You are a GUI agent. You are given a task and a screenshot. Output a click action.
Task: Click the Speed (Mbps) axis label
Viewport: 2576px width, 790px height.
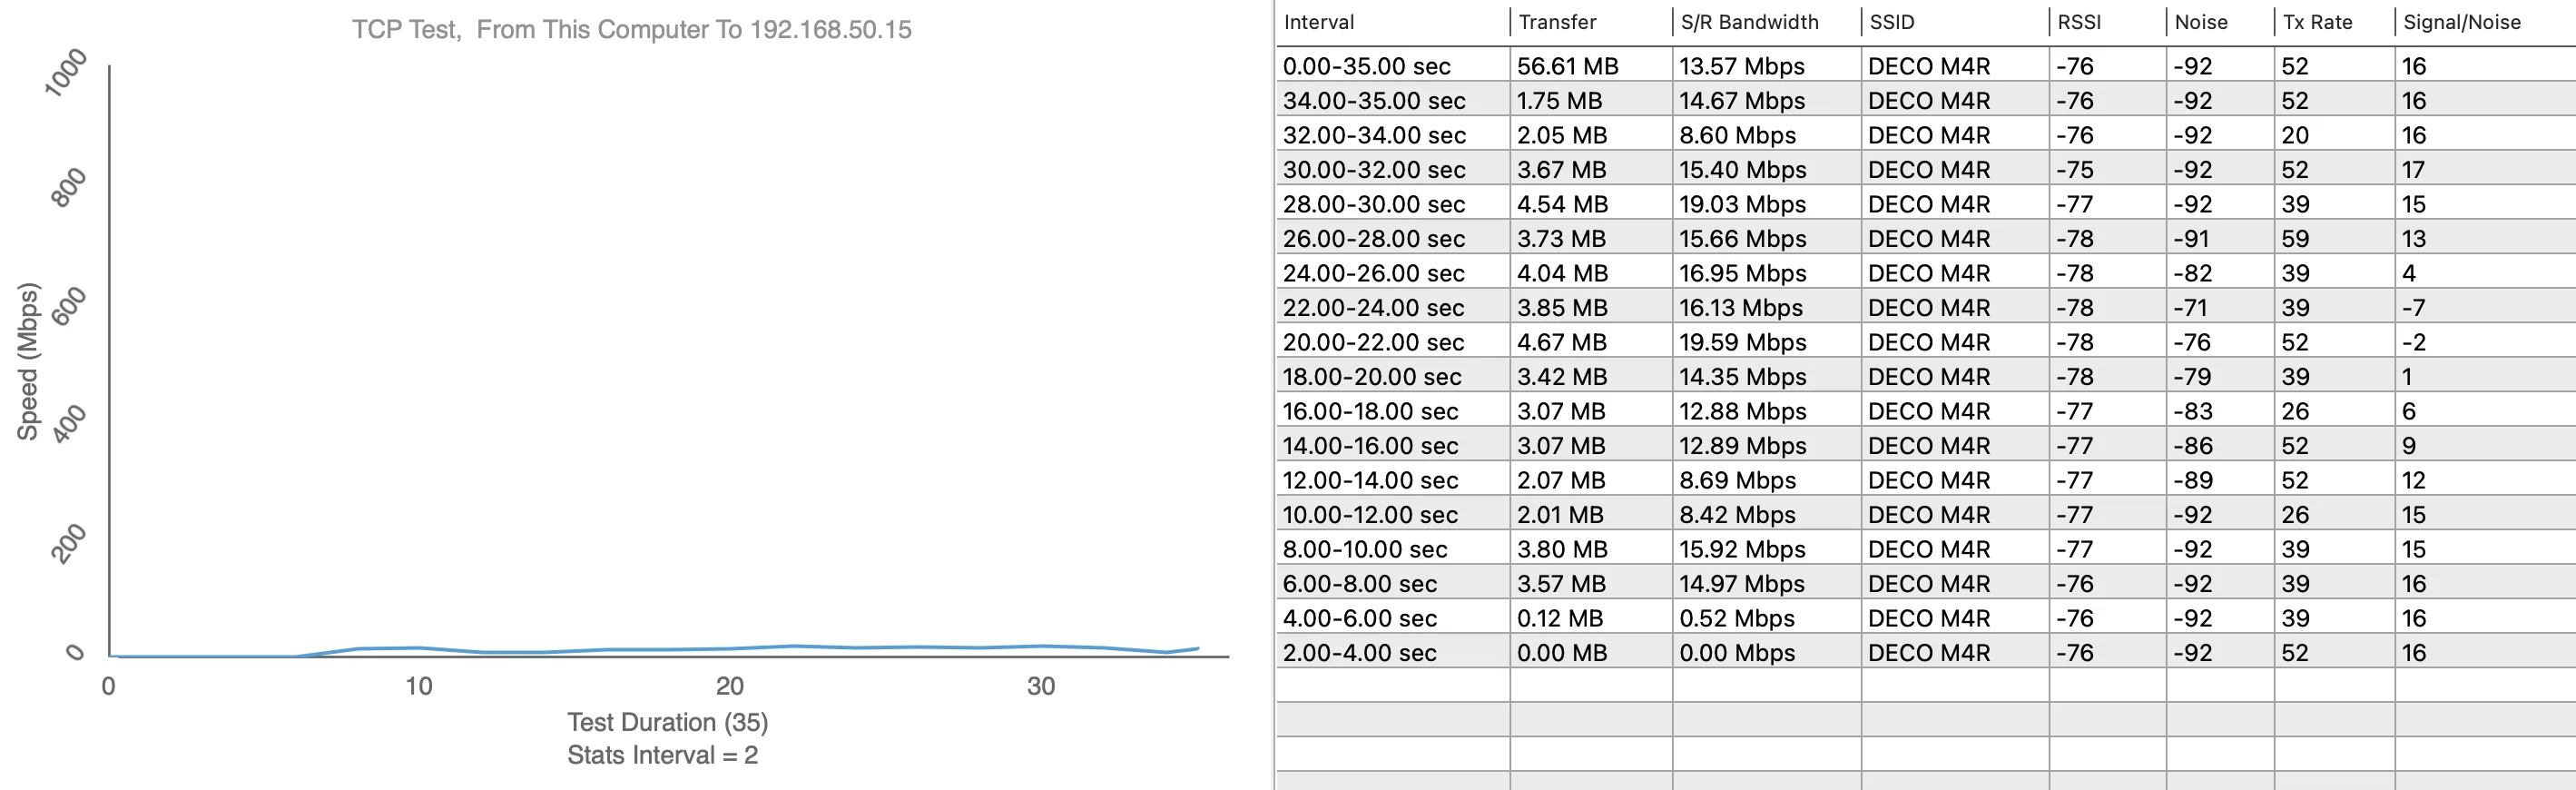tap(27, 362)
